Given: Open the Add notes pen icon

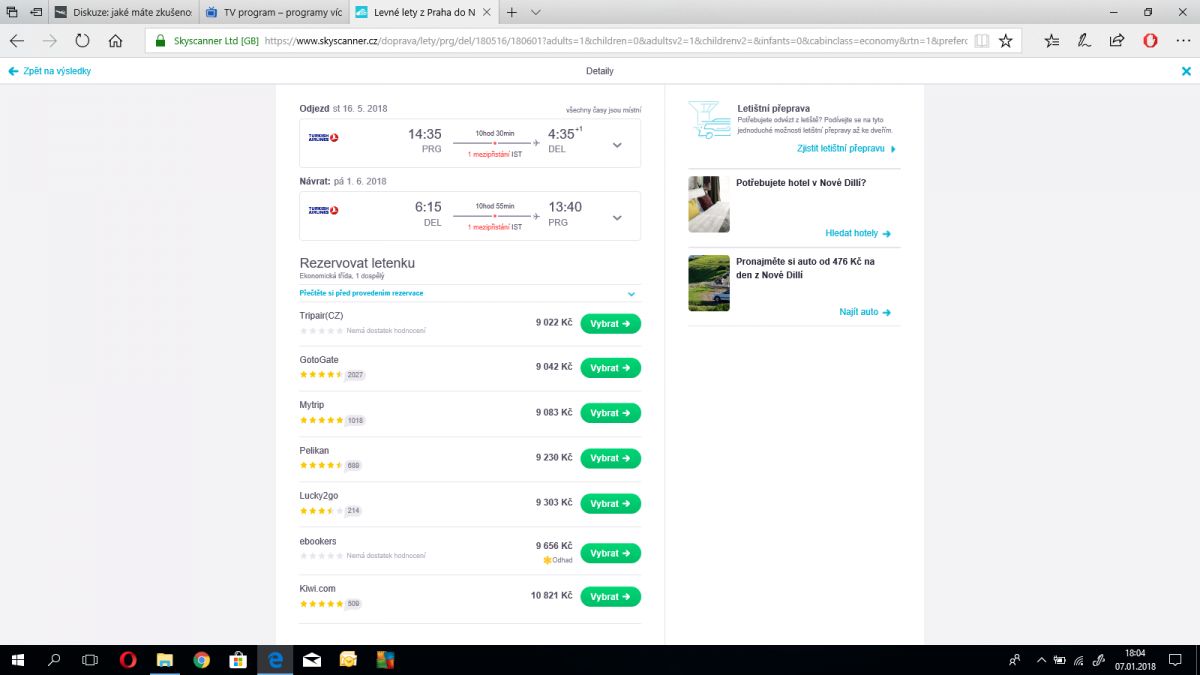Looking at the screenshot, I should coord(1084,41).
